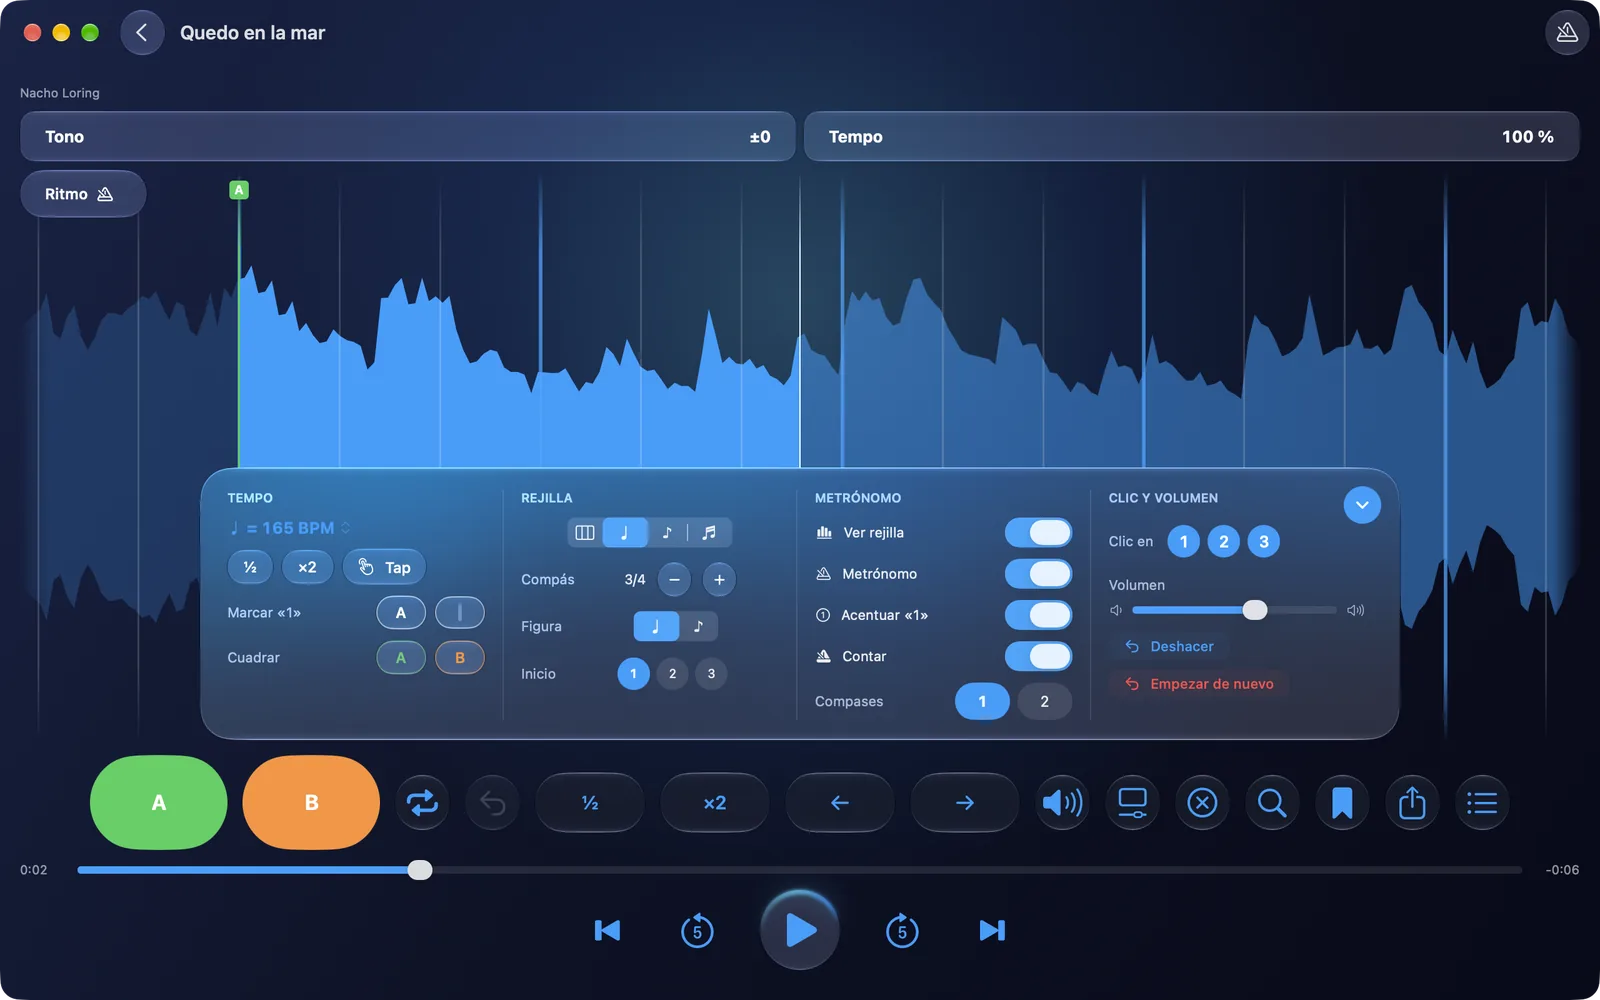This screenshot has width=1600, height=1000.
Task: Click Empezar de nuevo
Action: coord(1200,684)
